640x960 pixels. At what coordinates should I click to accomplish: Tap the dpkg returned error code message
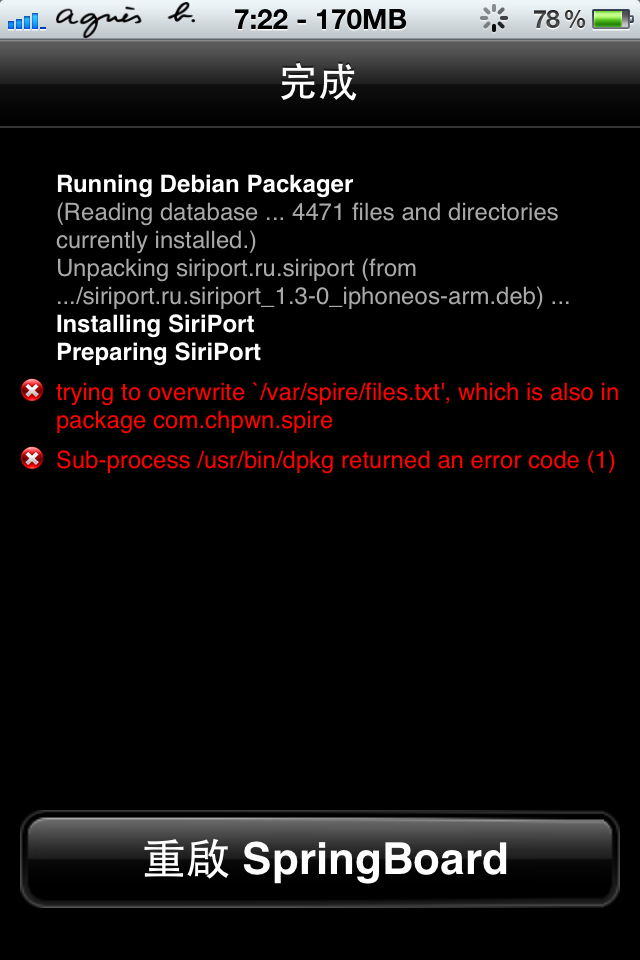[x=335, y=460]
